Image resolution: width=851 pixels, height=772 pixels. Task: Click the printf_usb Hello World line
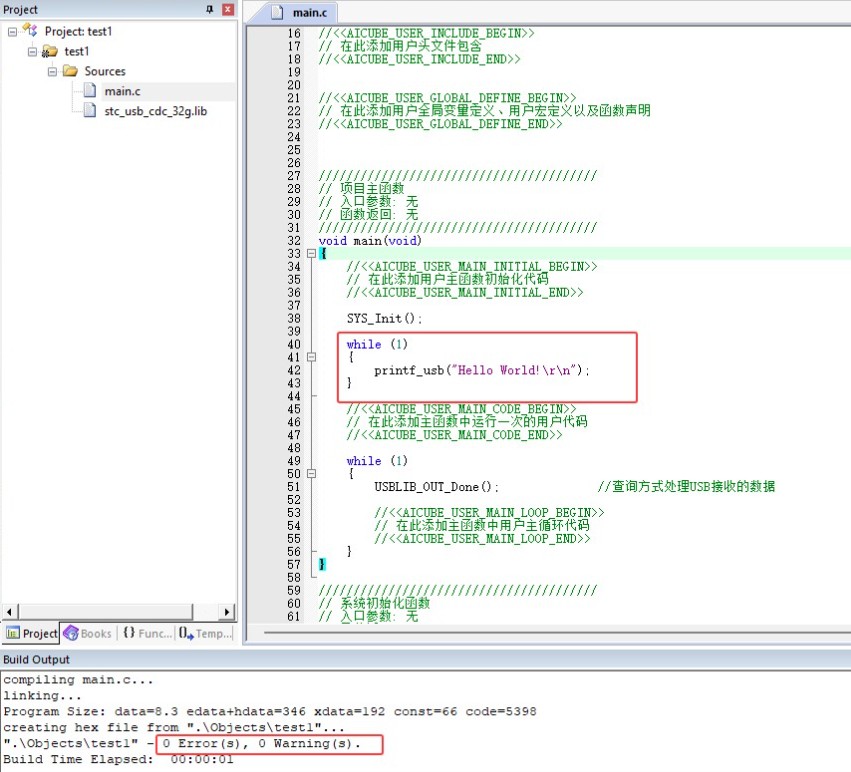tap(481, 370)
